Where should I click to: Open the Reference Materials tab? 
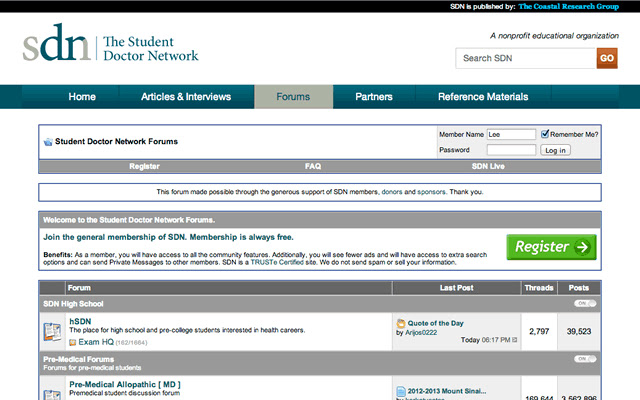pos(483,97)
